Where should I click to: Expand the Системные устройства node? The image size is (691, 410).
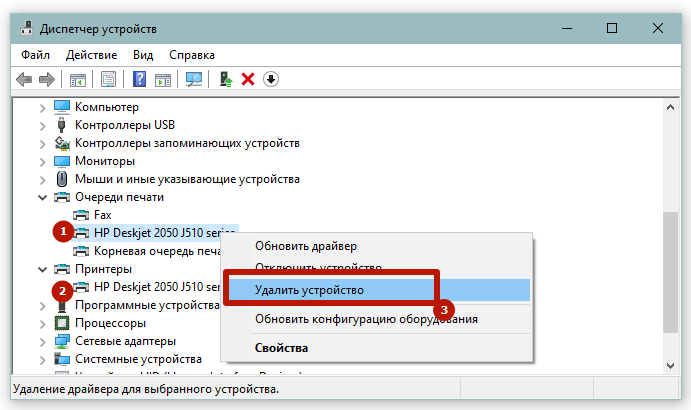tap(43, 360)
